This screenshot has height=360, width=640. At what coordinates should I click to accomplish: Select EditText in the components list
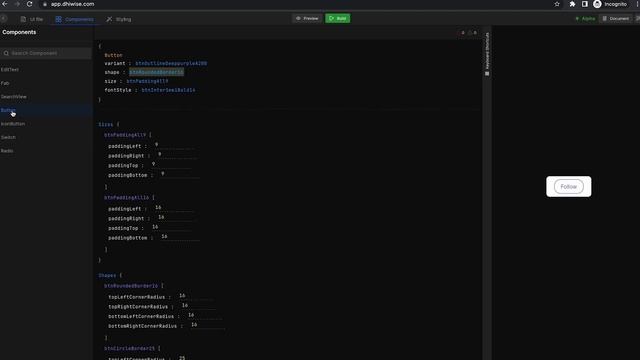[10, 70]
